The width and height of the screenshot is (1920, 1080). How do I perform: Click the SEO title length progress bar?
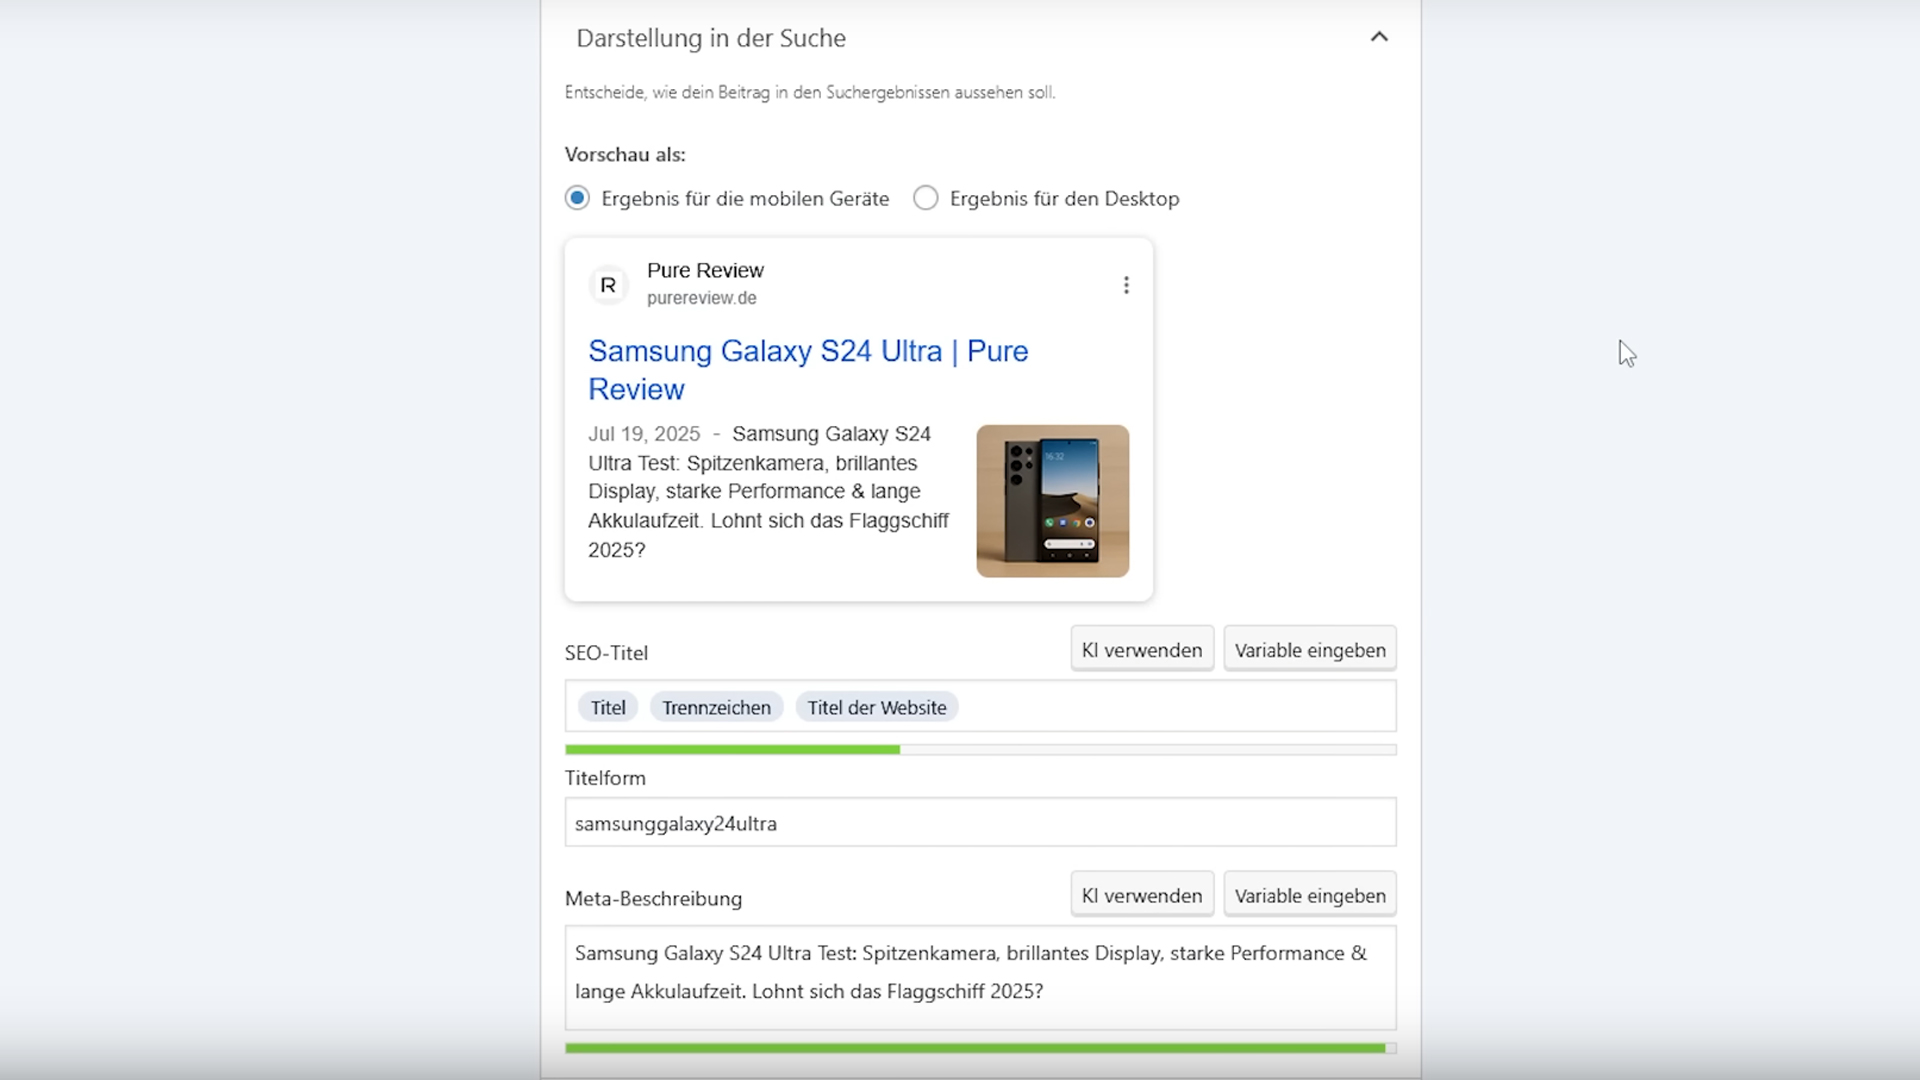[x=980, y=749]
